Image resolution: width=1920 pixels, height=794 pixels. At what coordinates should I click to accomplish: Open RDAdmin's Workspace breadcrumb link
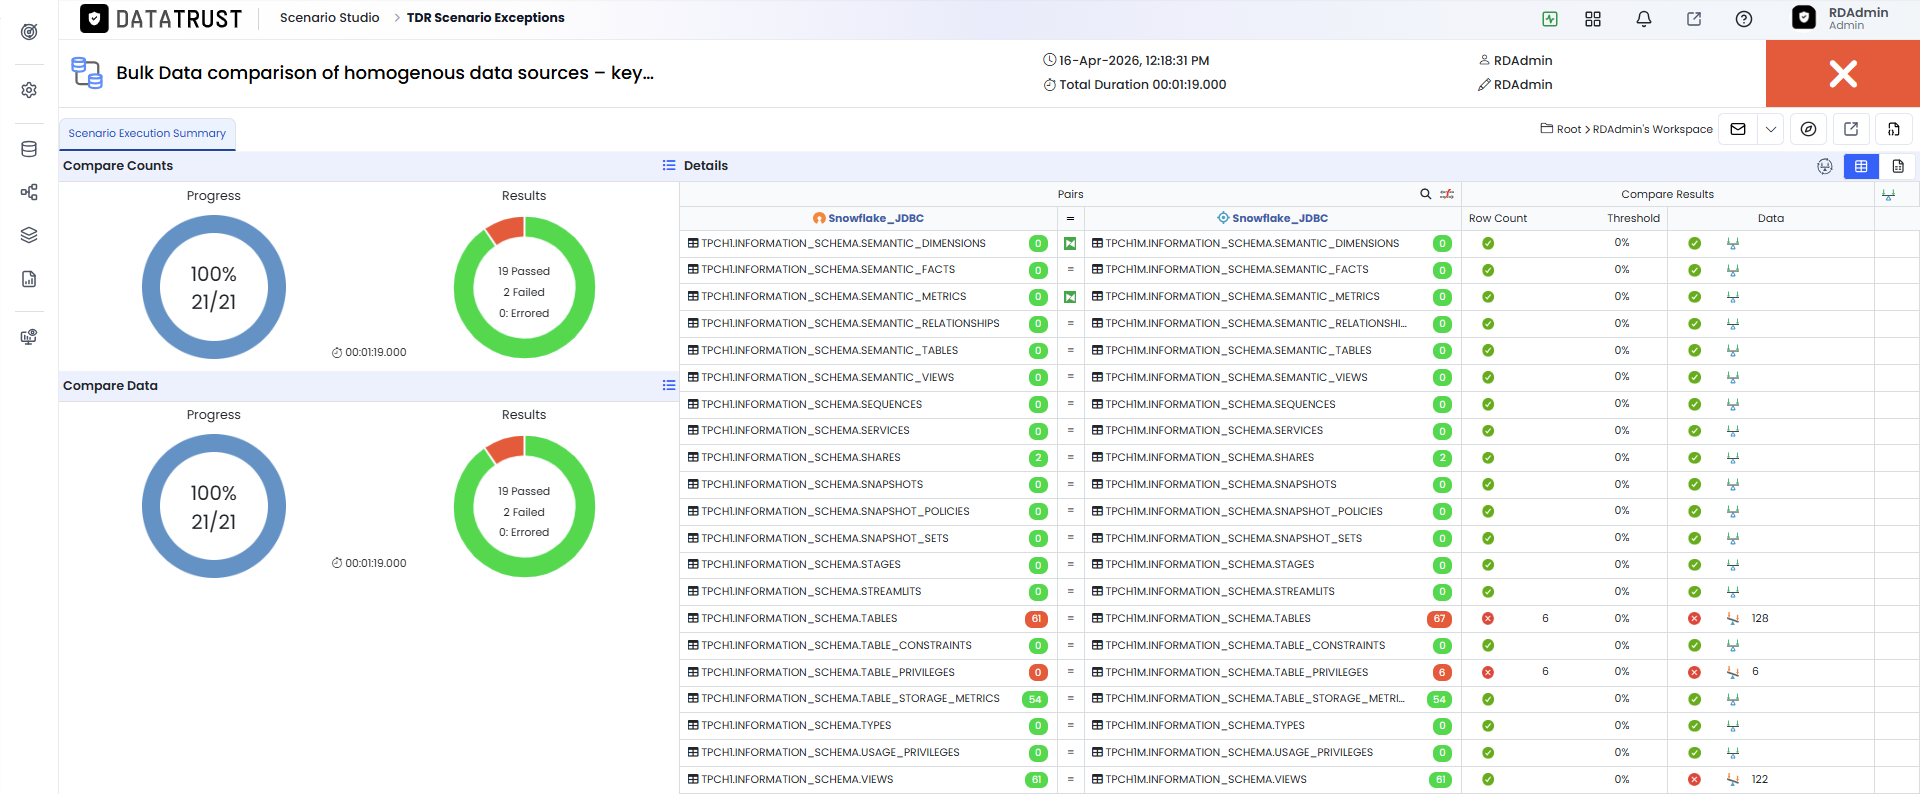tap(1652, 129)
